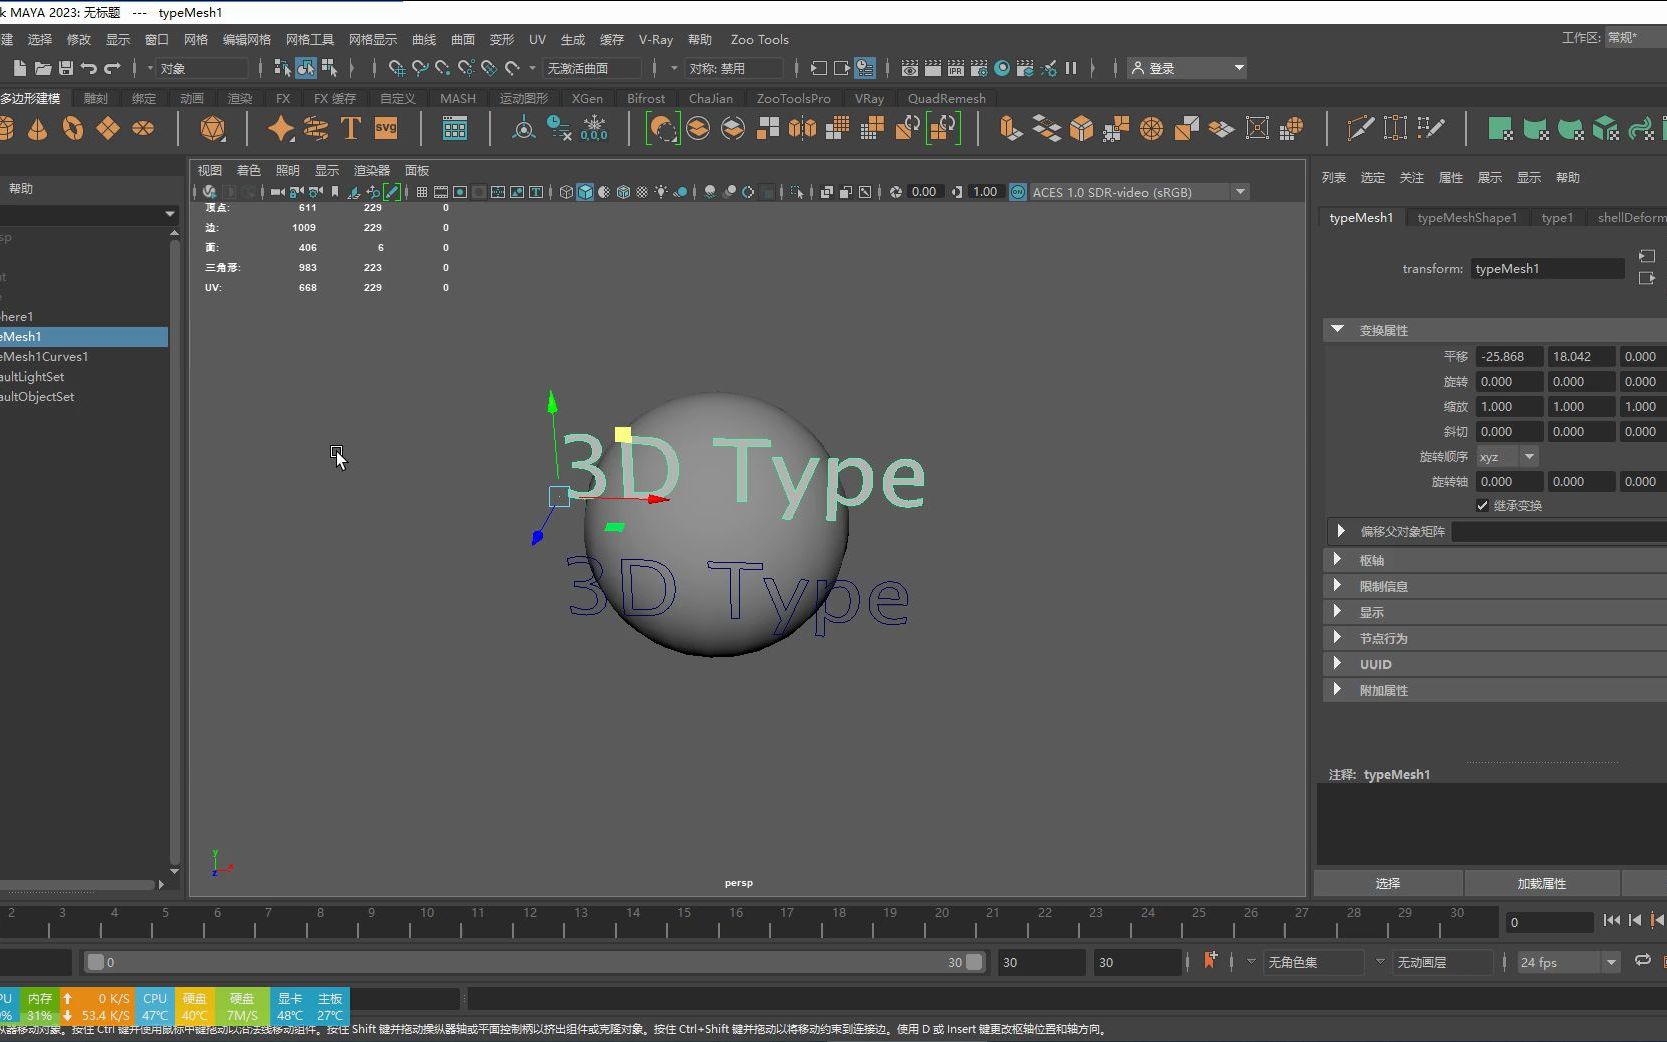Click the translate X field -25.868

point(1510,356)
